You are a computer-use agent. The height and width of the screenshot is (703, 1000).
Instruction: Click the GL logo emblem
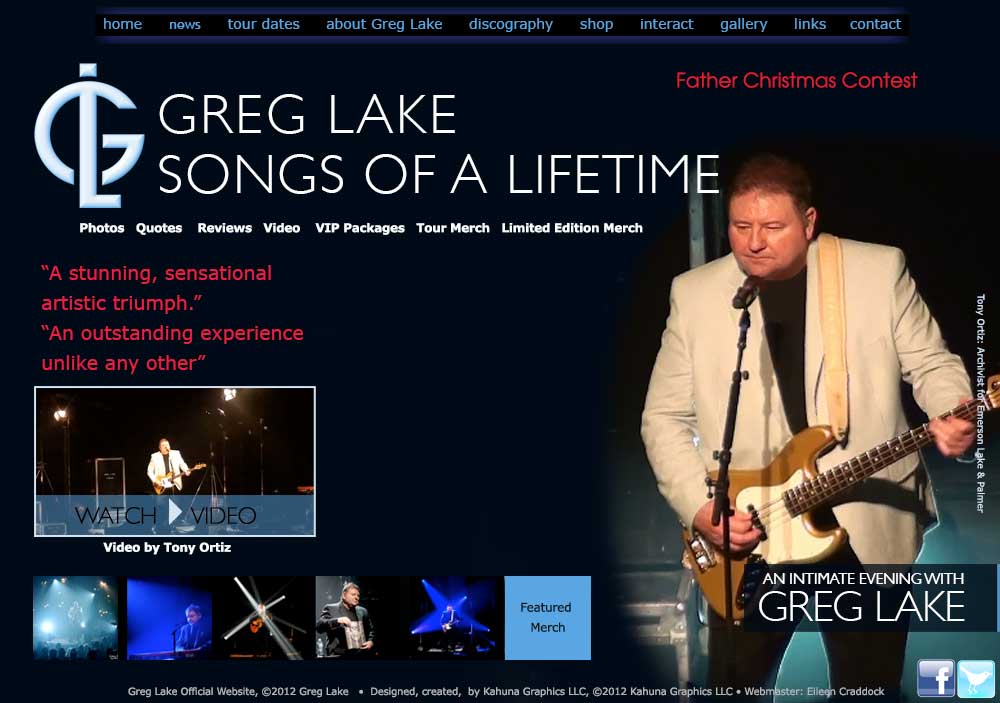point(89,135)
